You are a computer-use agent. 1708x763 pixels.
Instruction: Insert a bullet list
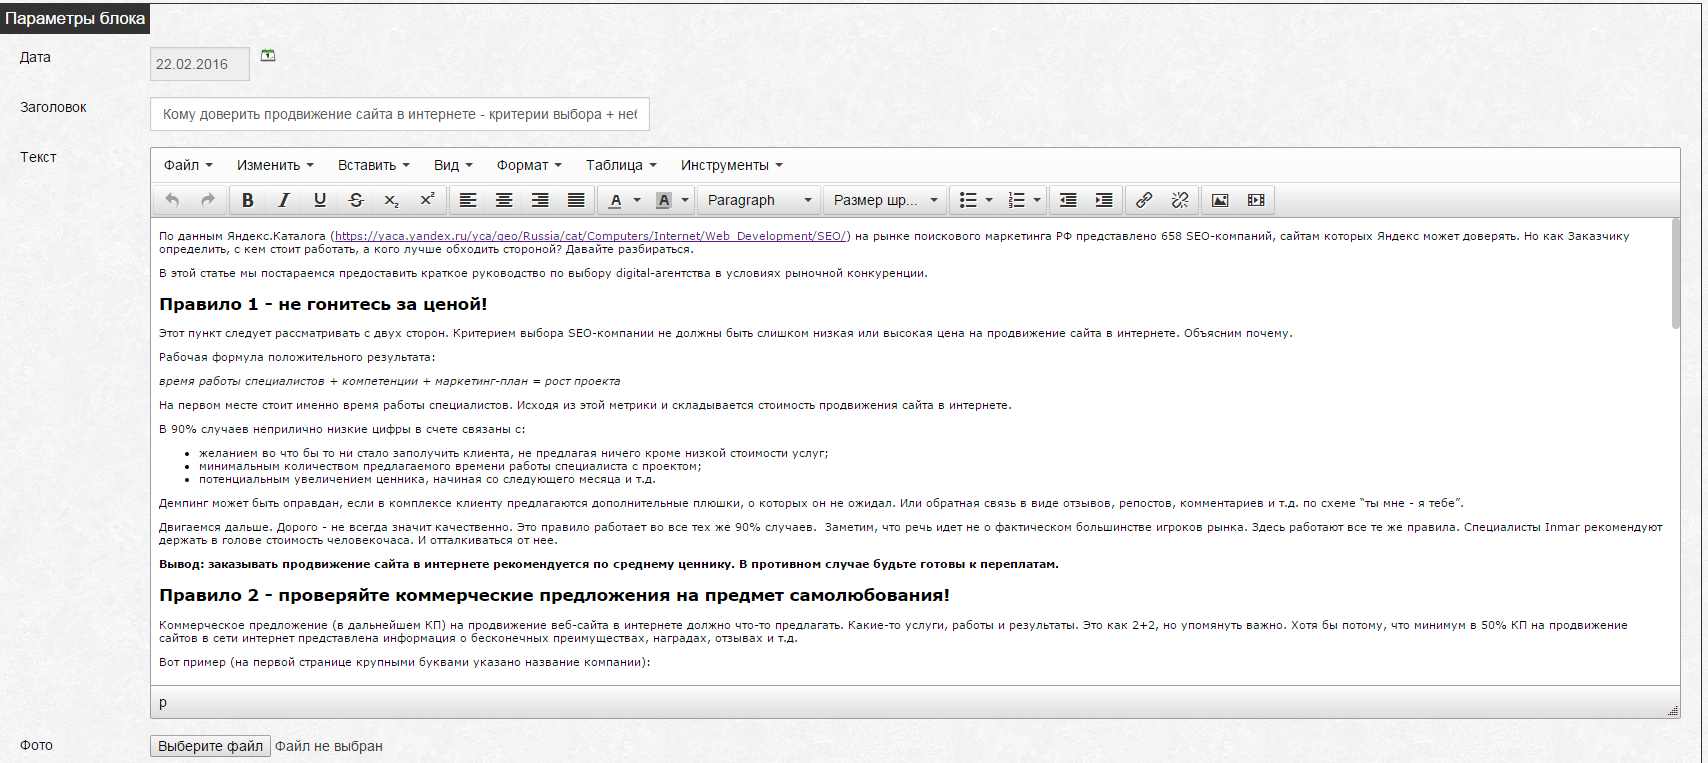coord(968,200)
